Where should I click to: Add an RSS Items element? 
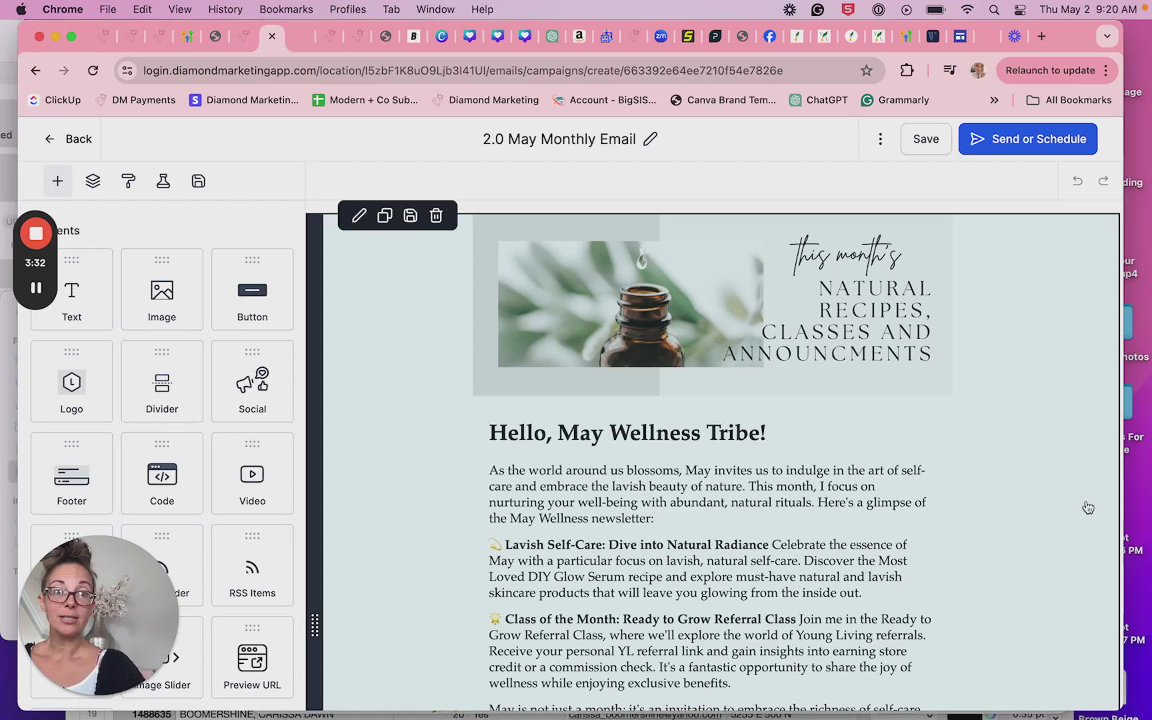252,565
